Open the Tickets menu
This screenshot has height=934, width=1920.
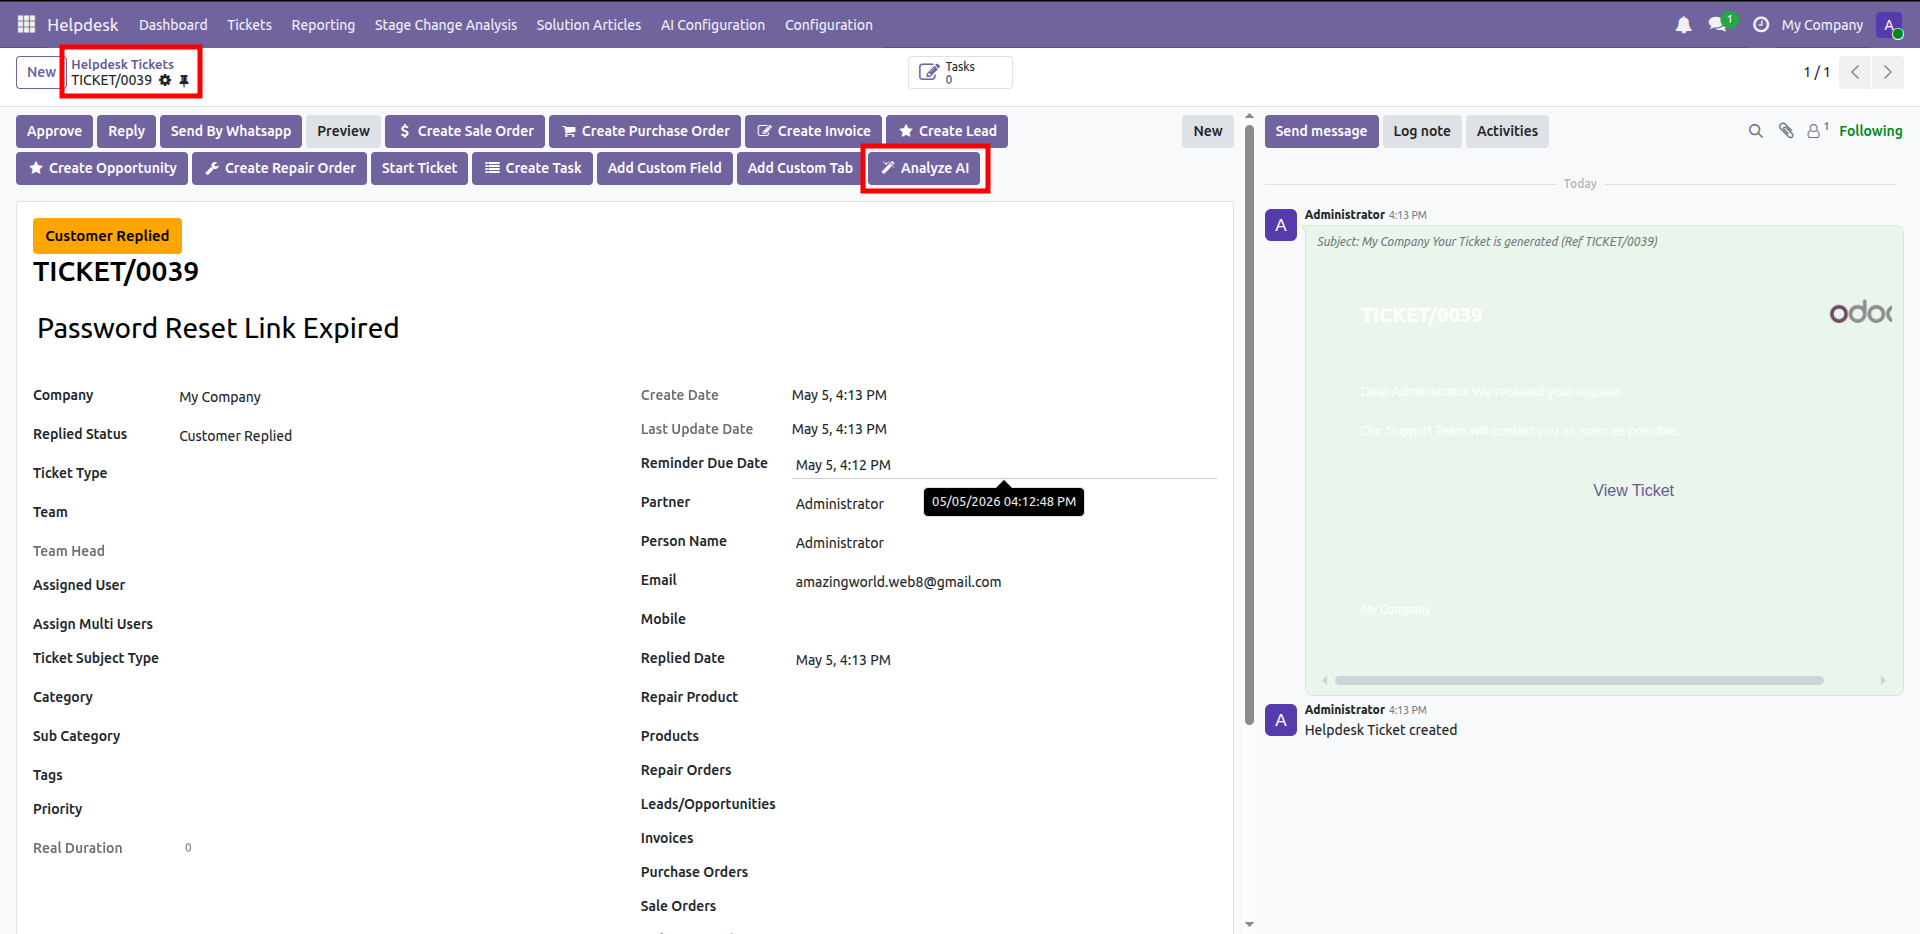click(x=249, y=24)
